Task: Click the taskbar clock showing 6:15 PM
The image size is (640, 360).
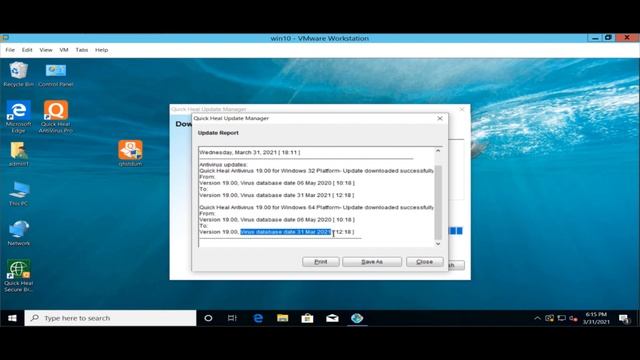Action: [x=596, y=318]
